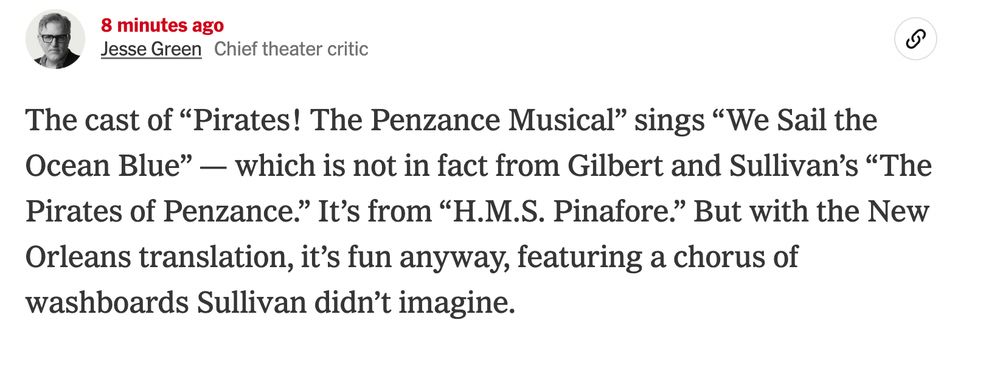Click the word "cast" in the first line
1000x381 pixels.
pyautogui.click(x=105, y=121)
